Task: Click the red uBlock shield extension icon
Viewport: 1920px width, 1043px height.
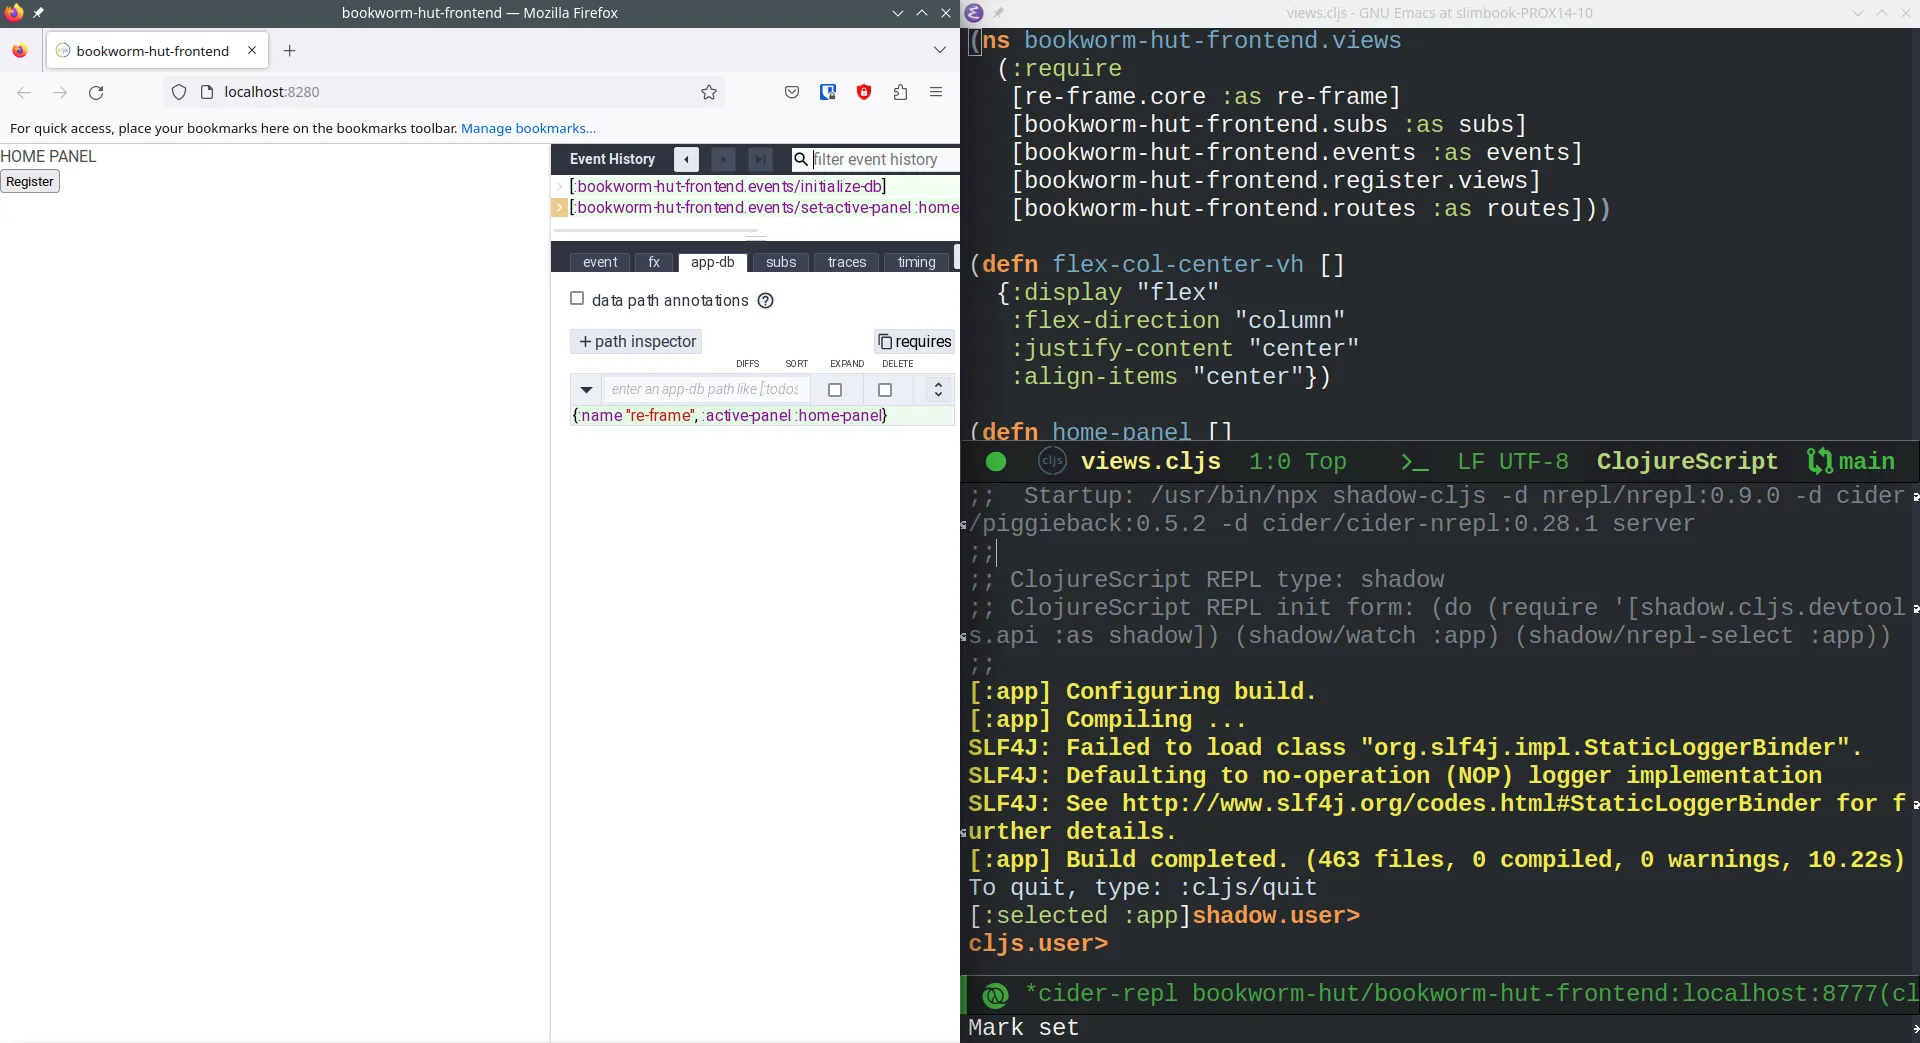Action: pyautogui.click(x=864, y=92)
